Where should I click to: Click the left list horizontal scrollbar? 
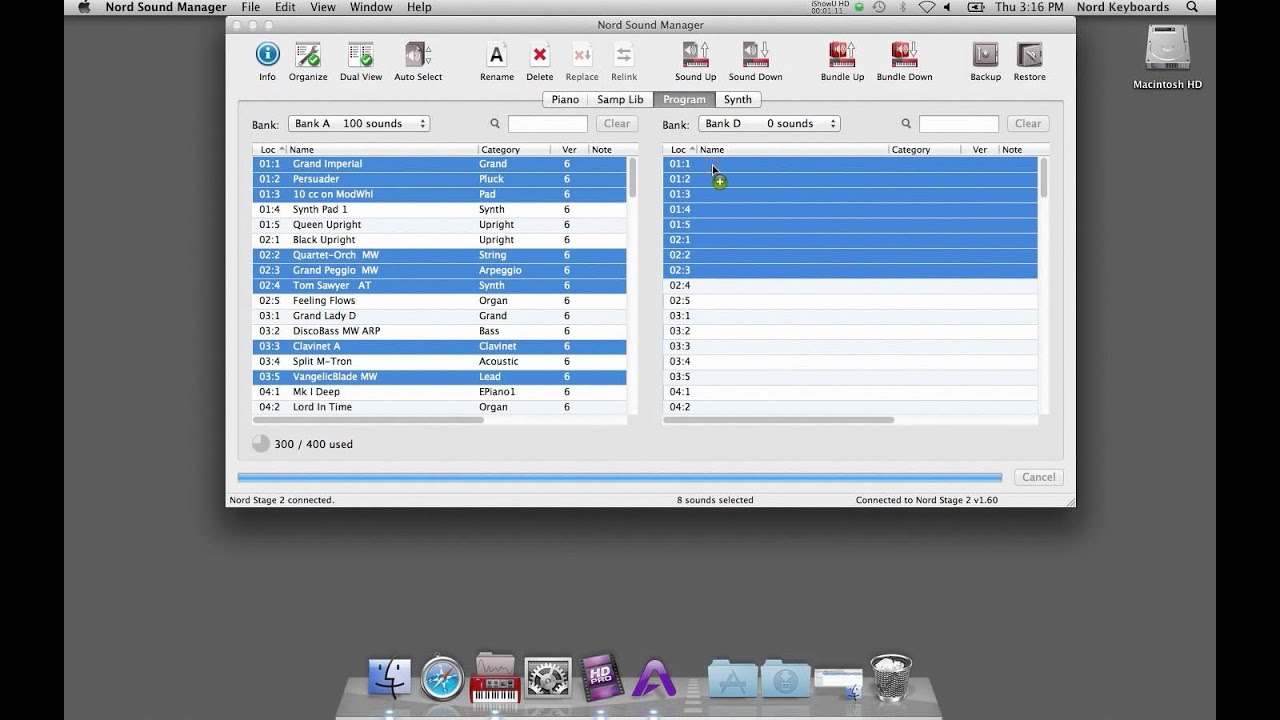coord(368,420)
